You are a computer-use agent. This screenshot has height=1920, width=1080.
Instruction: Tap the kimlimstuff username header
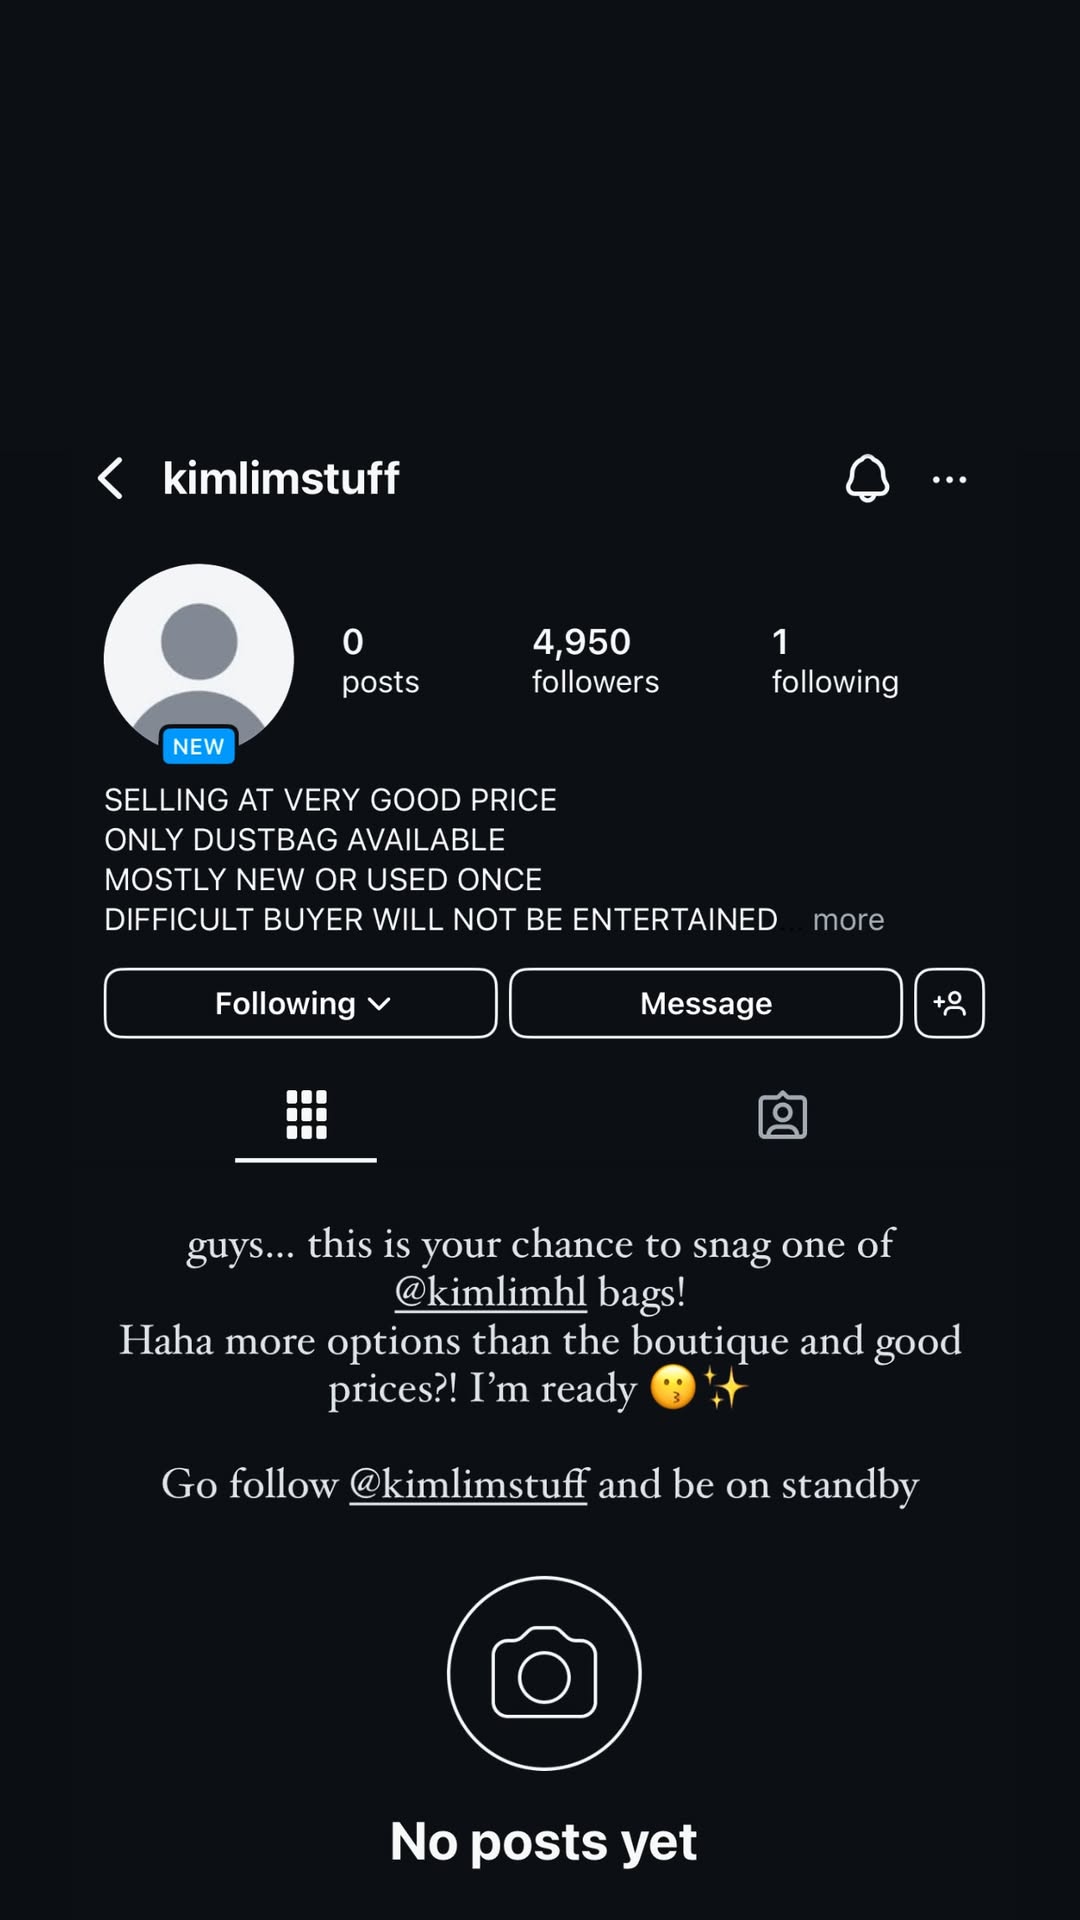pyautogui.click(x=281, y=478)
